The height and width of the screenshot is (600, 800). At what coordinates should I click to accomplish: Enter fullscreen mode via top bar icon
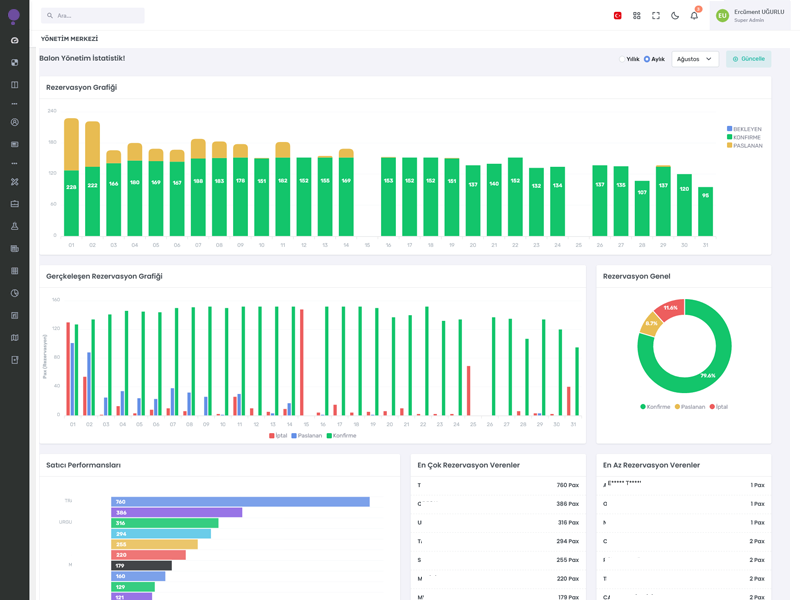click(656, 16)
